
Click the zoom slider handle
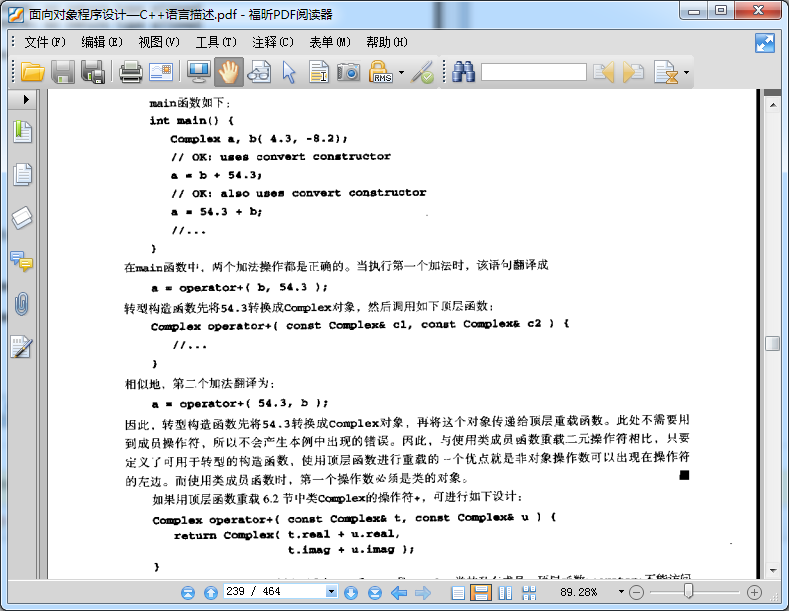pos(688,592)
